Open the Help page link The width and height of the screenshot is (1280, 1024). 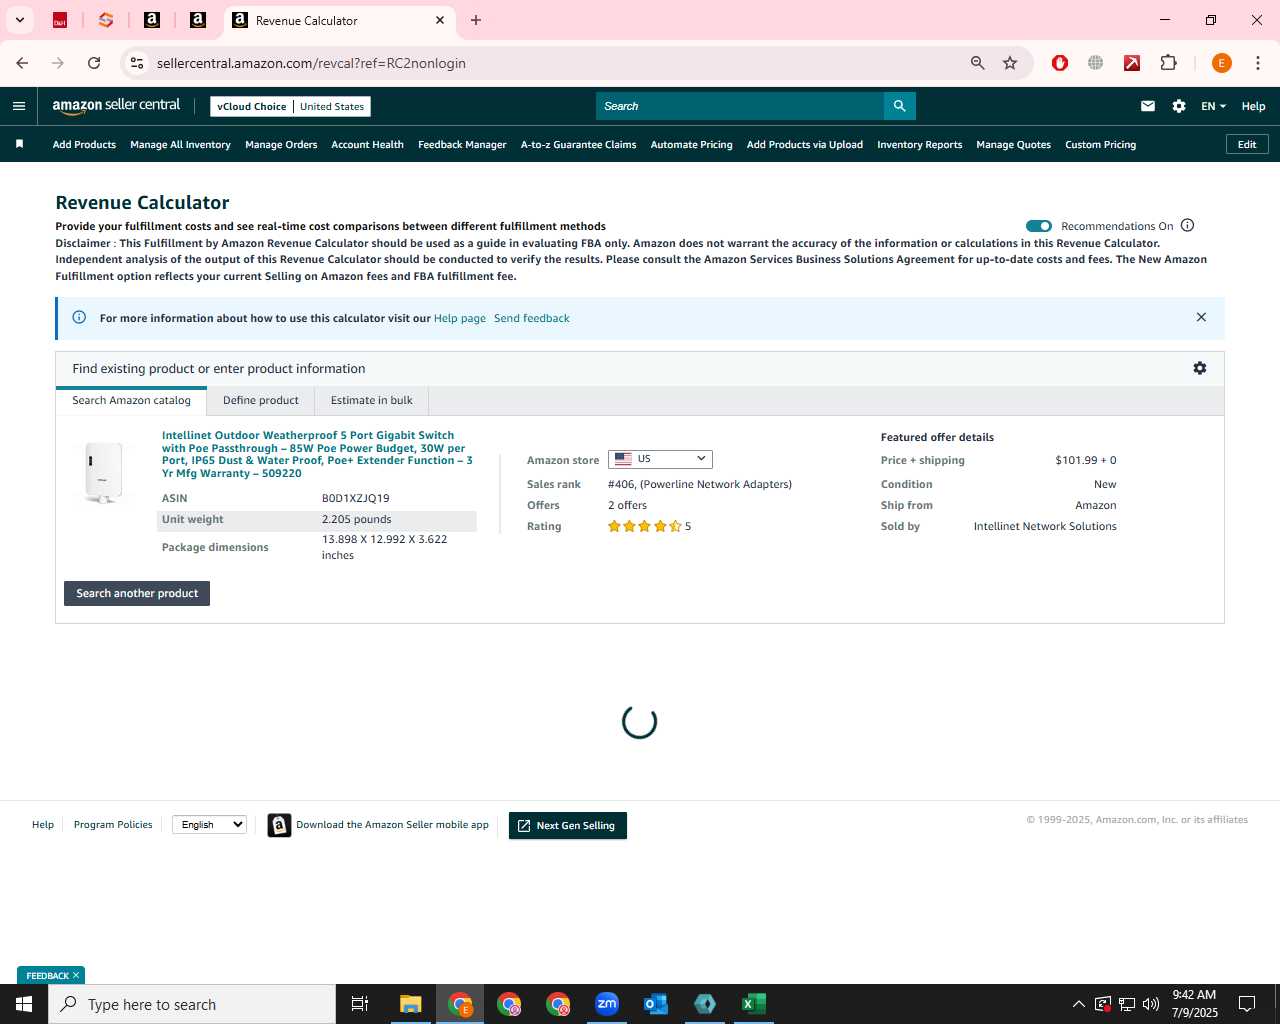pos(460,318)
